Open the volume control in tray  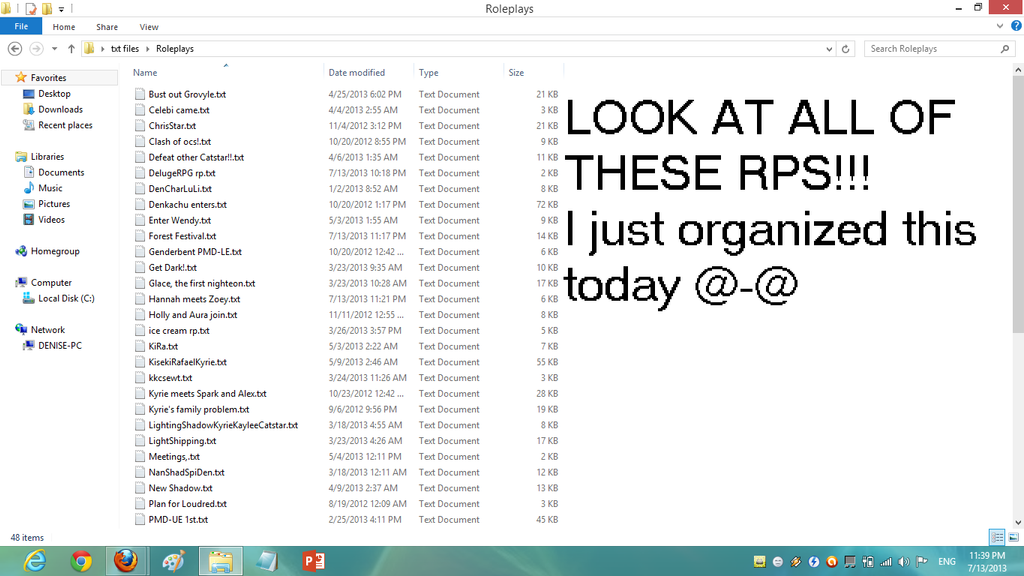point(904,562)
